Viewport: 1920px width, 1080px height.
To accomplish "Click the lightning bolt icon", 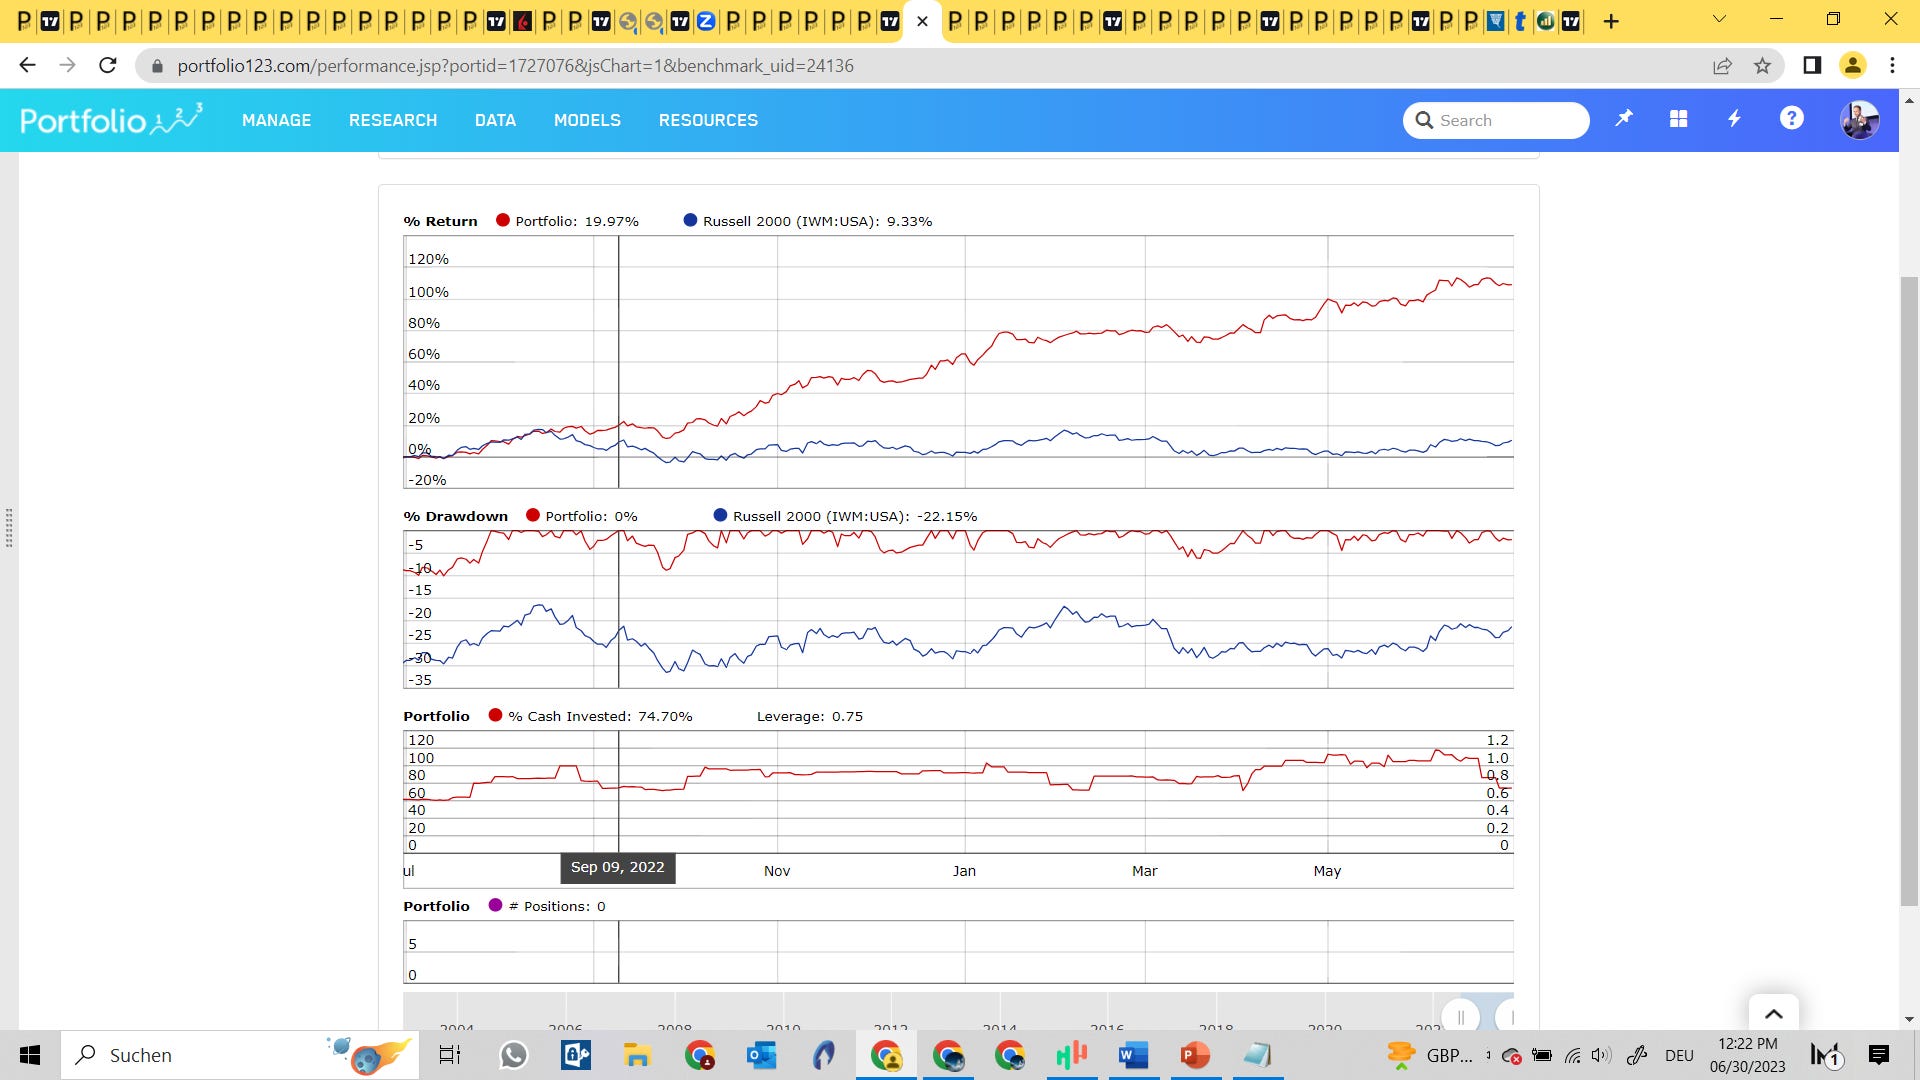I will (x=1735, y=119).
